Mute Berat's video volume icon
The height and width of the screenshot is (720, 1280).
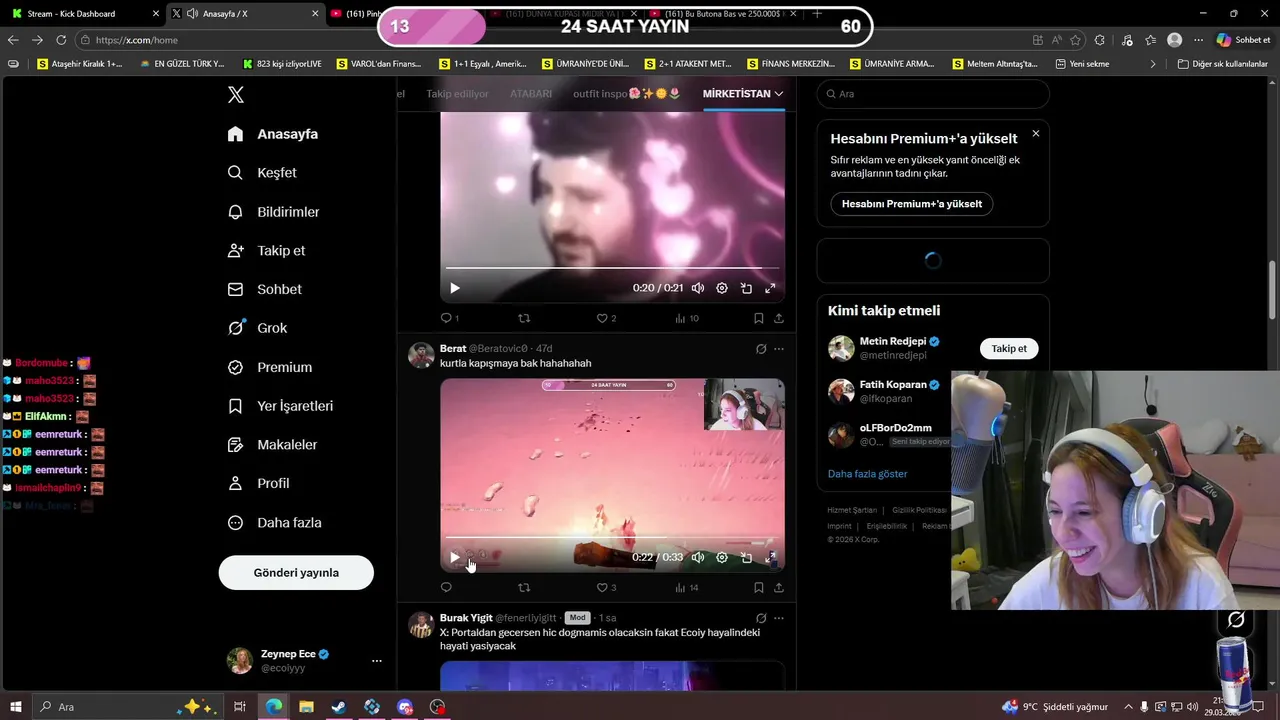click(698, 557)
